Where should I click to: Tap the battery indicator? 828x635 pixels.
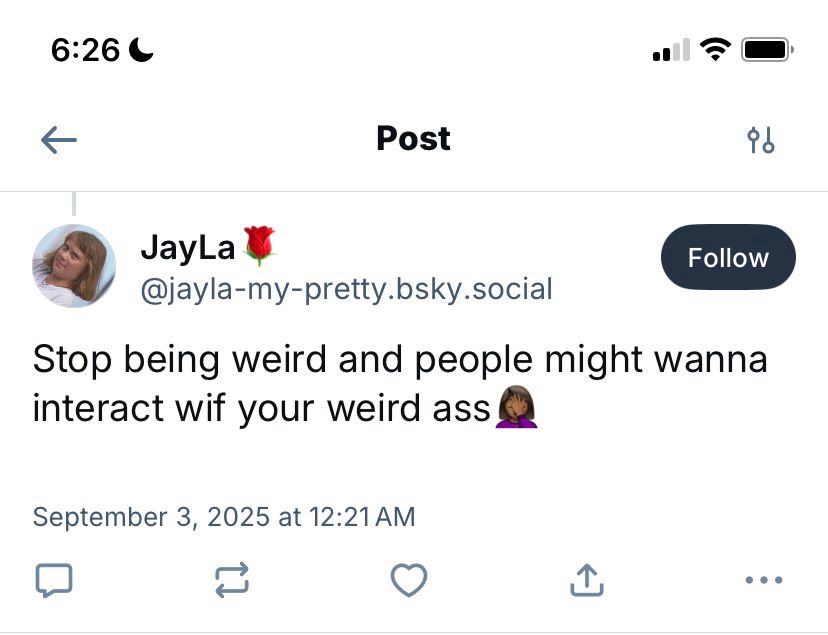click(766, 47)
